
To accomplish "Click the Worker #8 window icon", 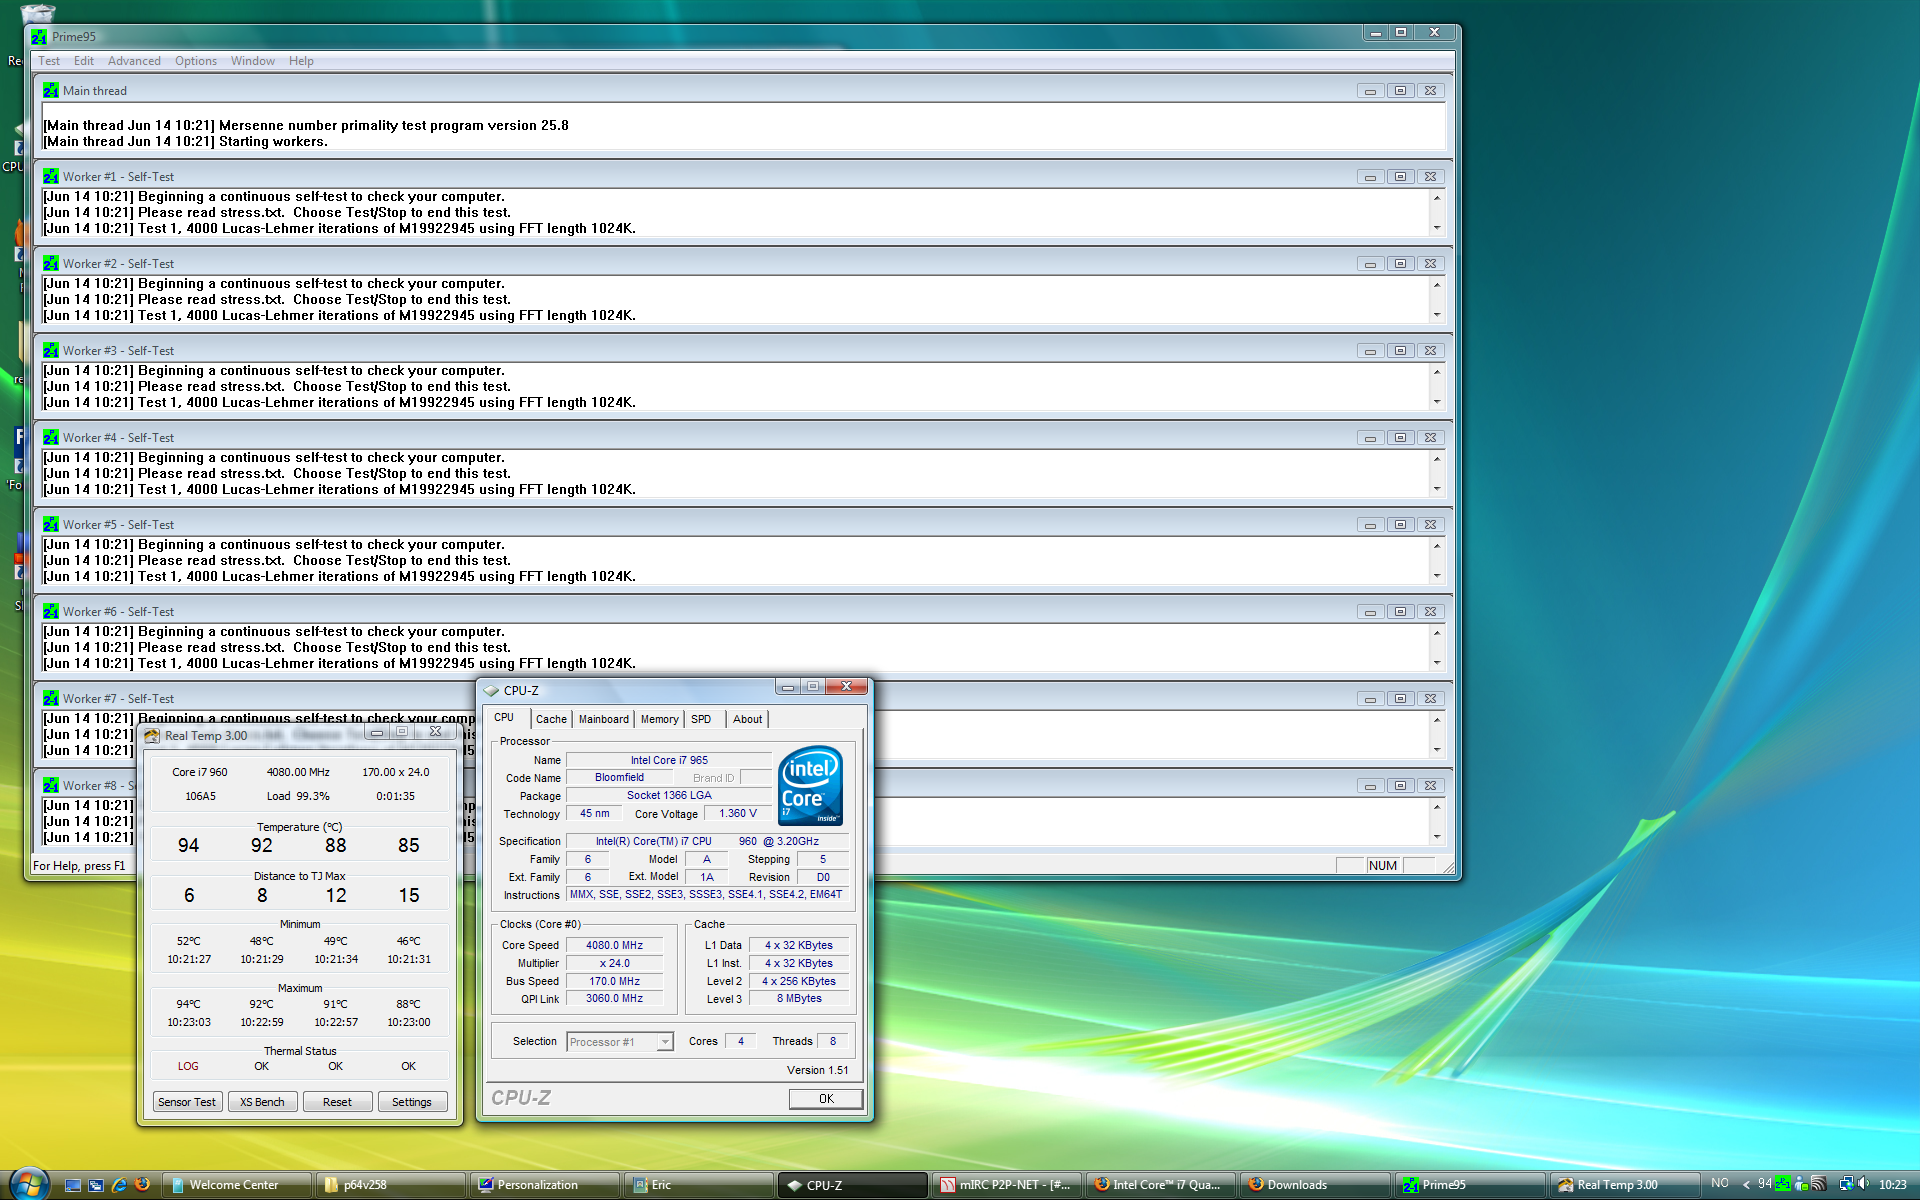I will 51,785.
